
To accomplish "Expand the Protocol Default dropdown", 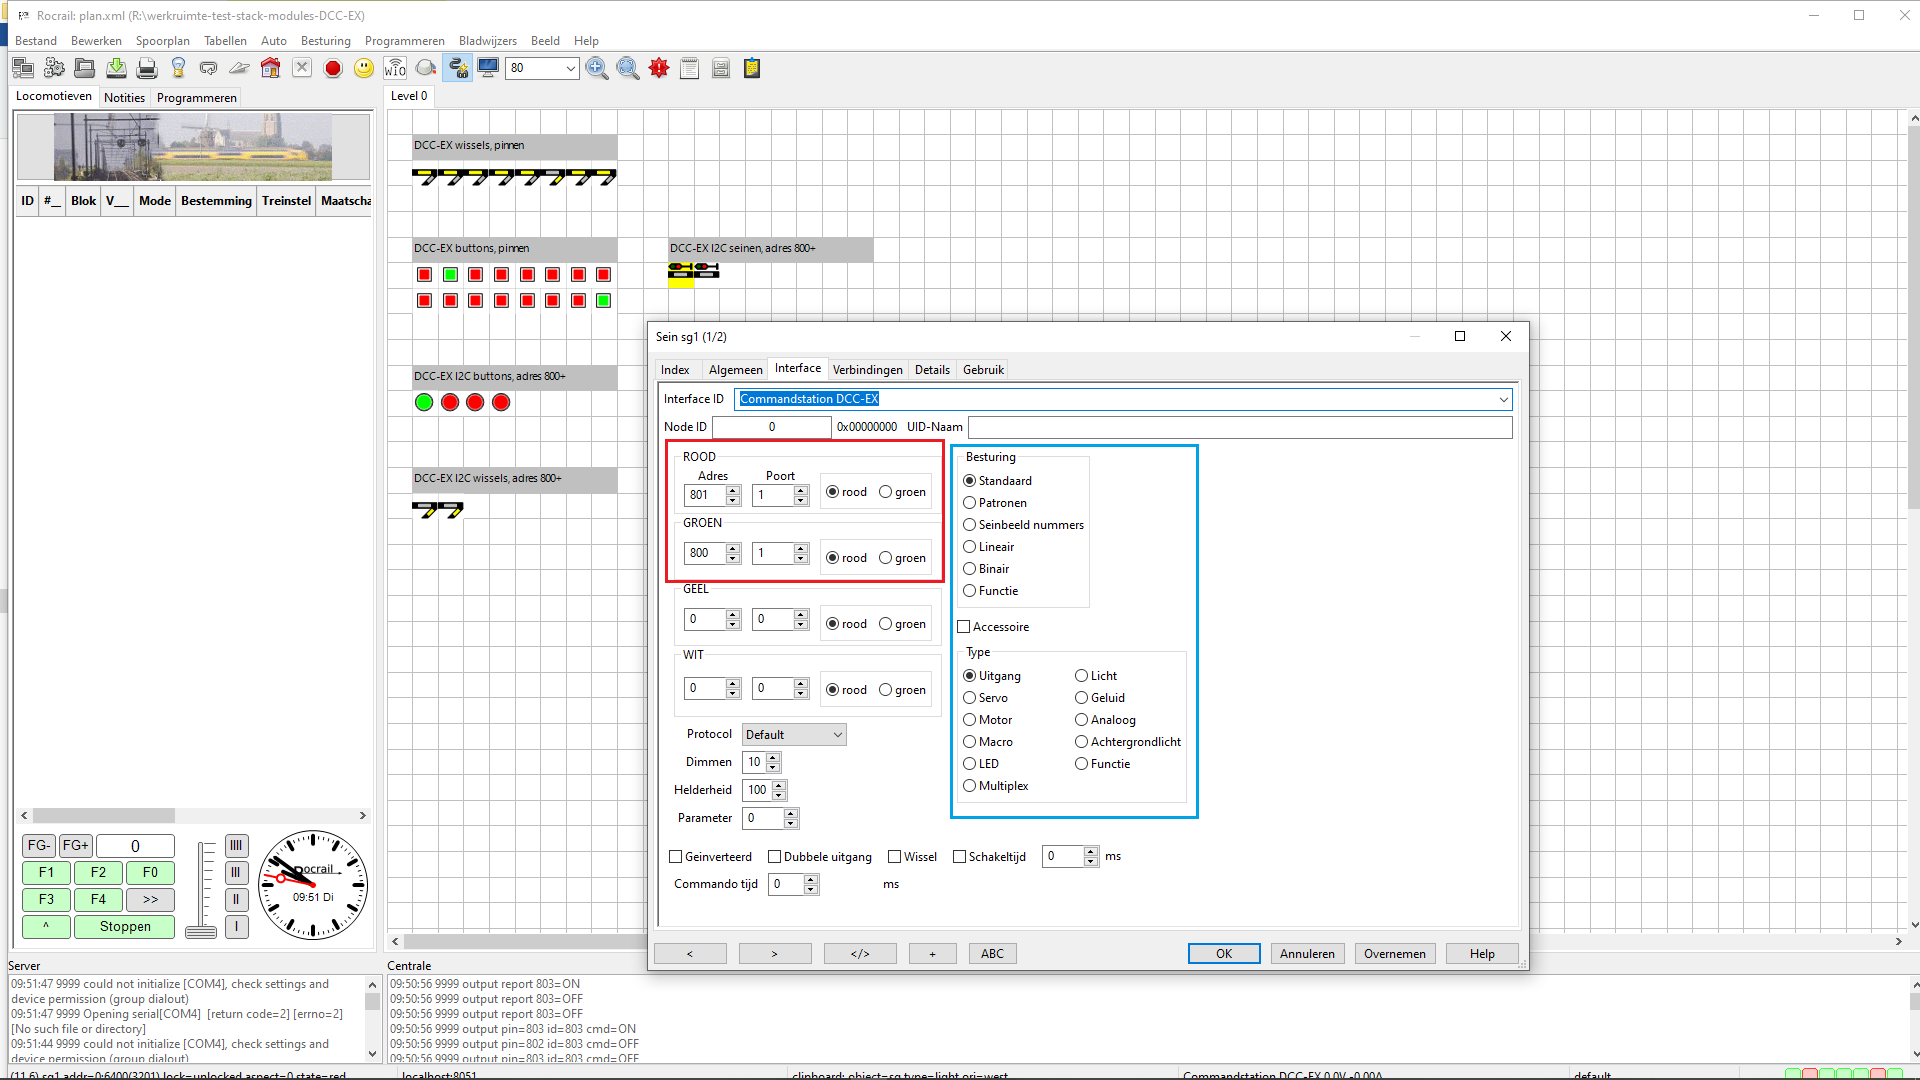I will [x=794, y=735].
